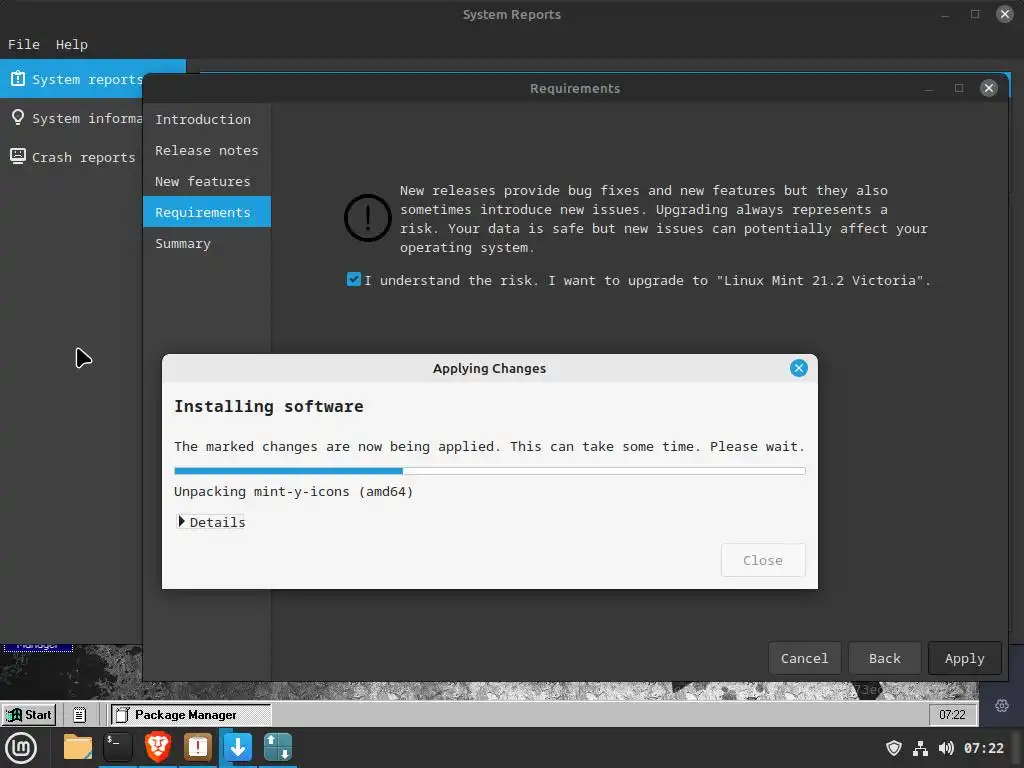Click the Close button in Applying Changes

(763, 560)
